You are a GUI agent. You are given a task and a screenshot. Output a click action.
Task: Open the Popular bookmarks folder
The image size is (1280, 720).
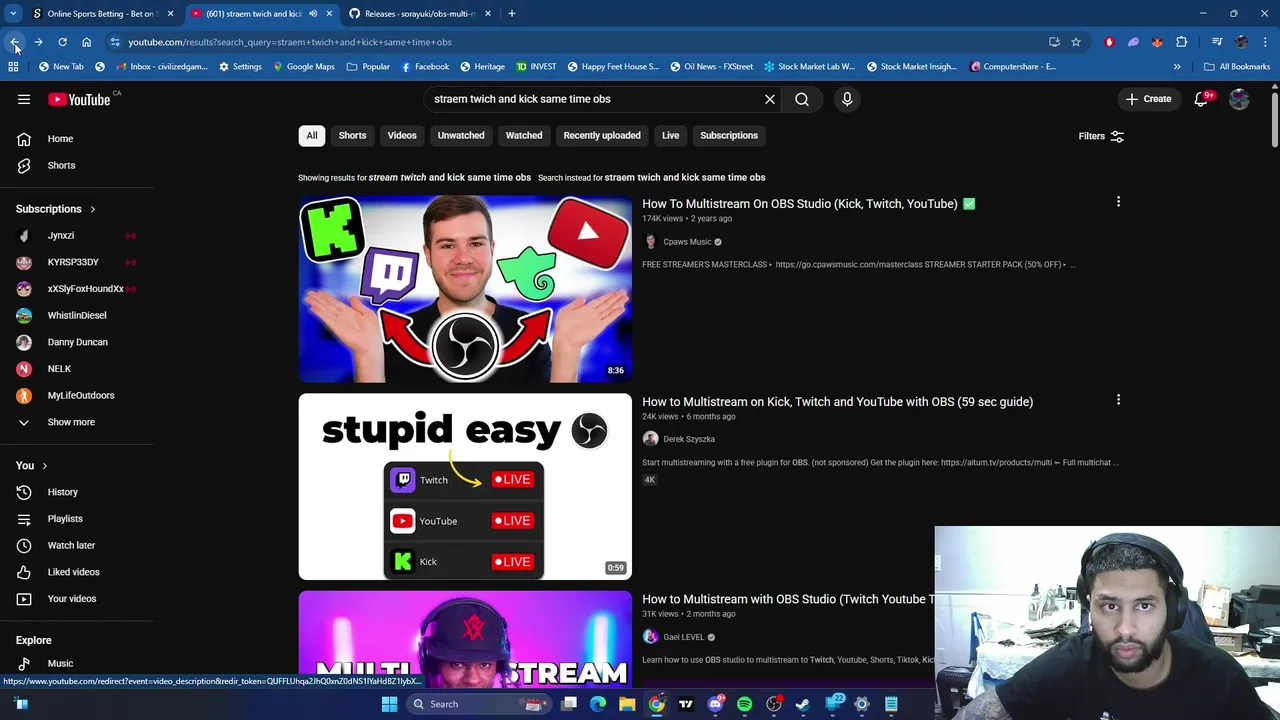368,67
